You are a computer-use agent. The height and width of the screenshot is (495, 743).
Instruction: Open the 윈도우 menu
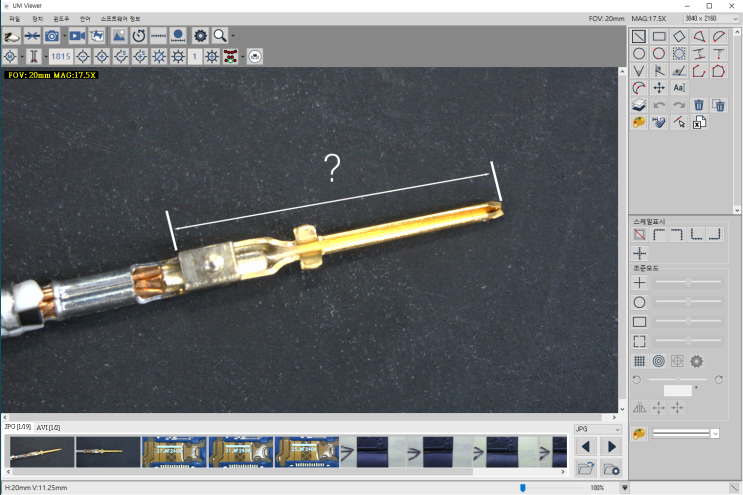(61, 19)
